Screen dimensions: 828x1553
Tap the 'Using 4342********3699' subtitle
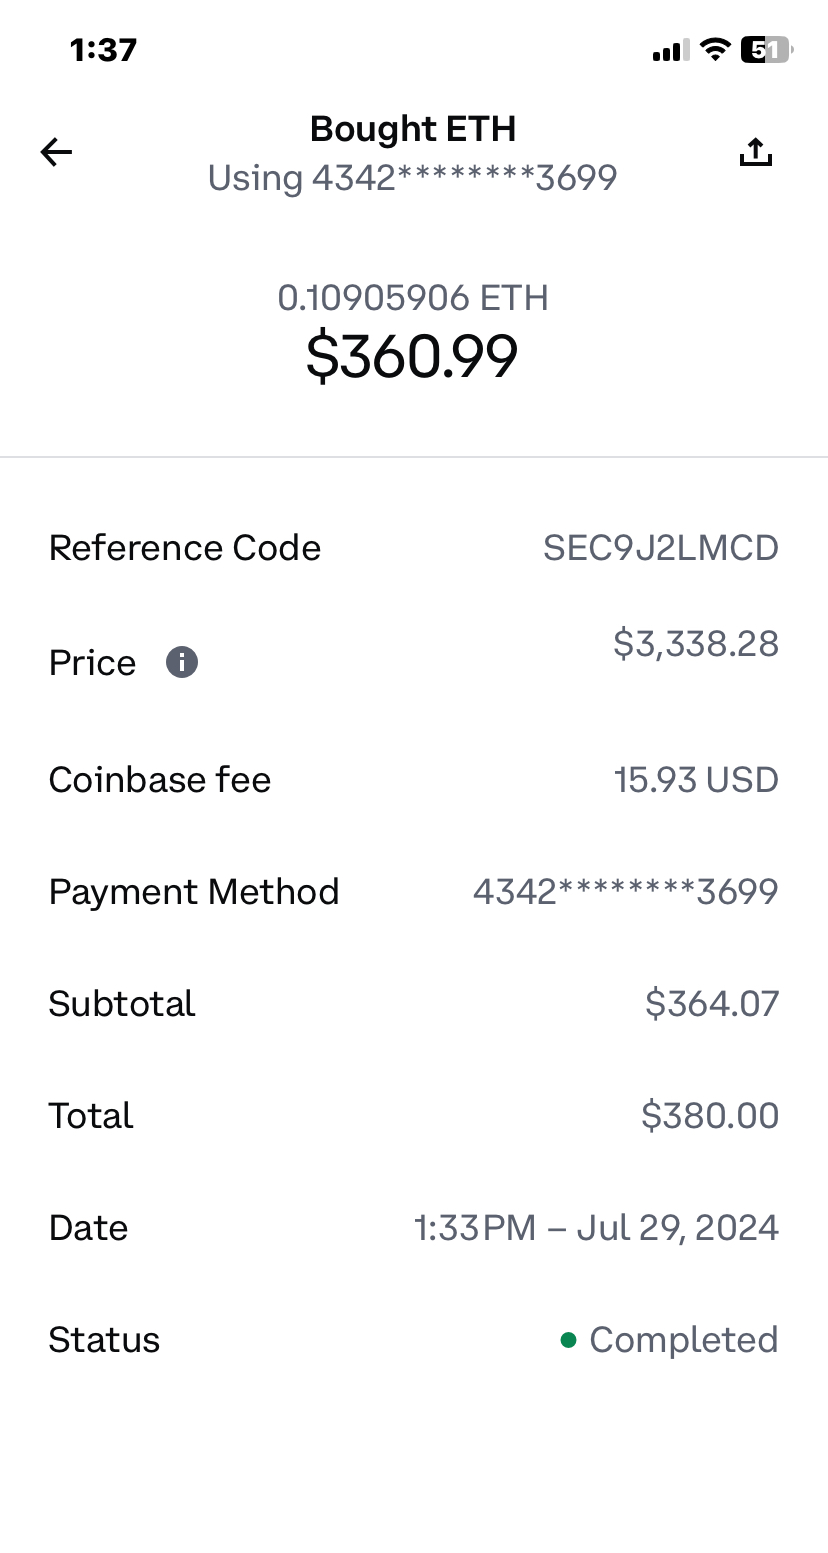click(x=413, y=178)
